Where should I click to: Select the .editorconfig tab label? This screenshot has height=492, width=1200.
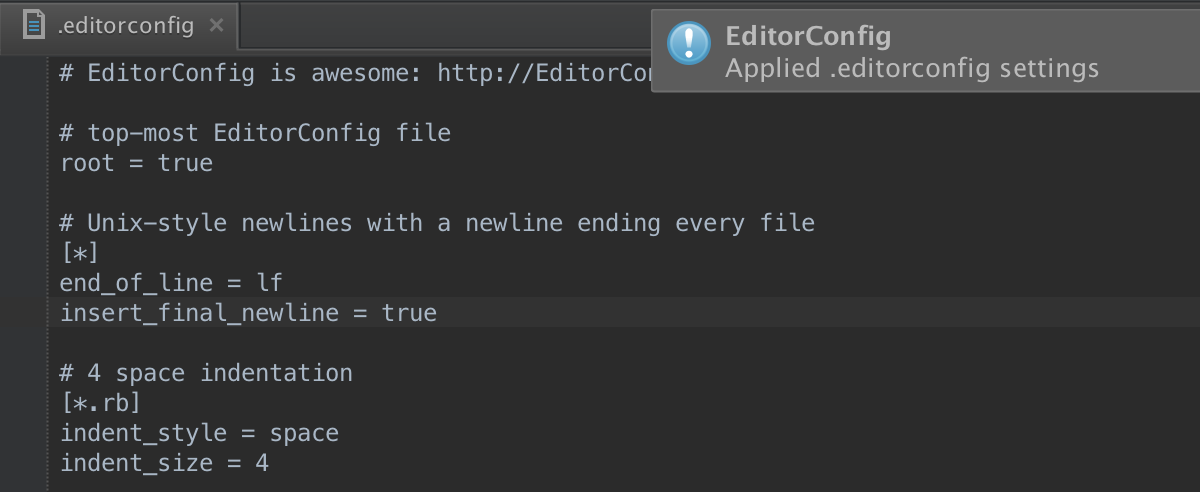click(126, 25)
